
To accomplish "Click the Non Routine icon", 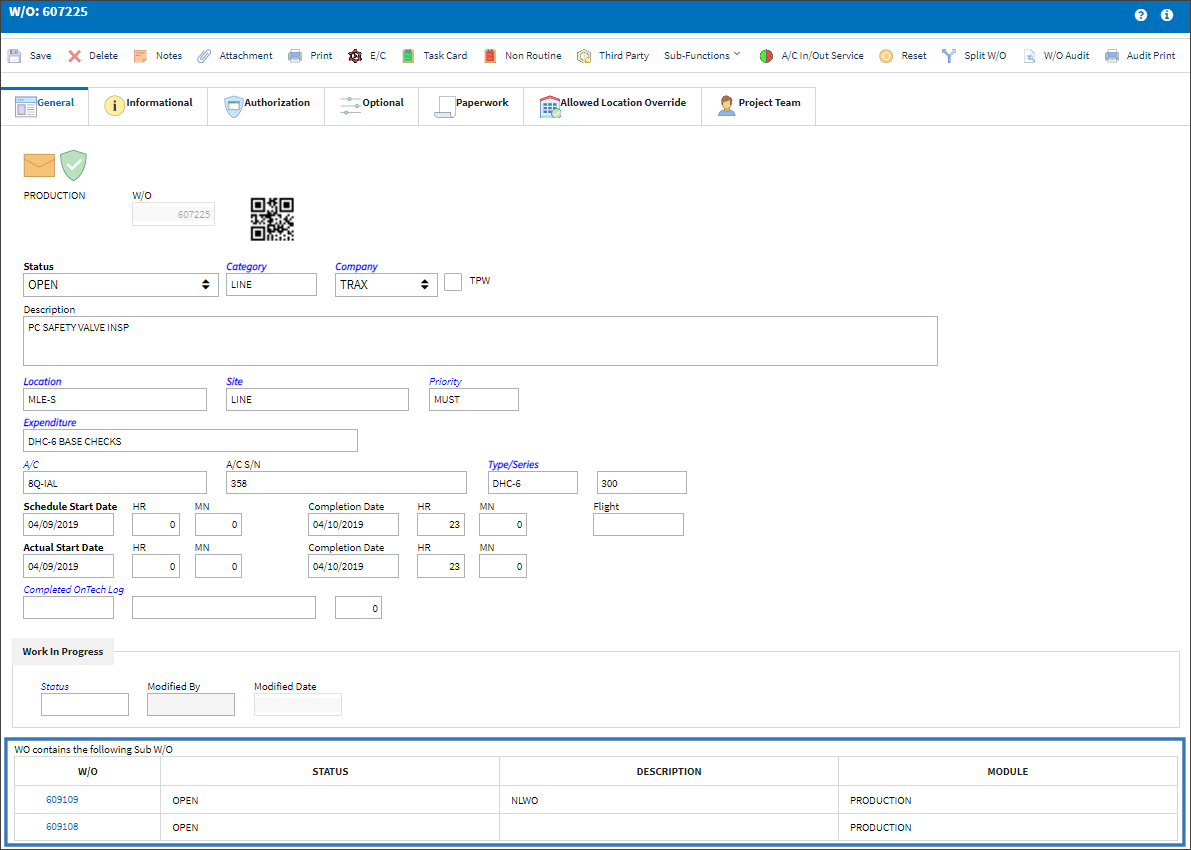I will 491,55.
